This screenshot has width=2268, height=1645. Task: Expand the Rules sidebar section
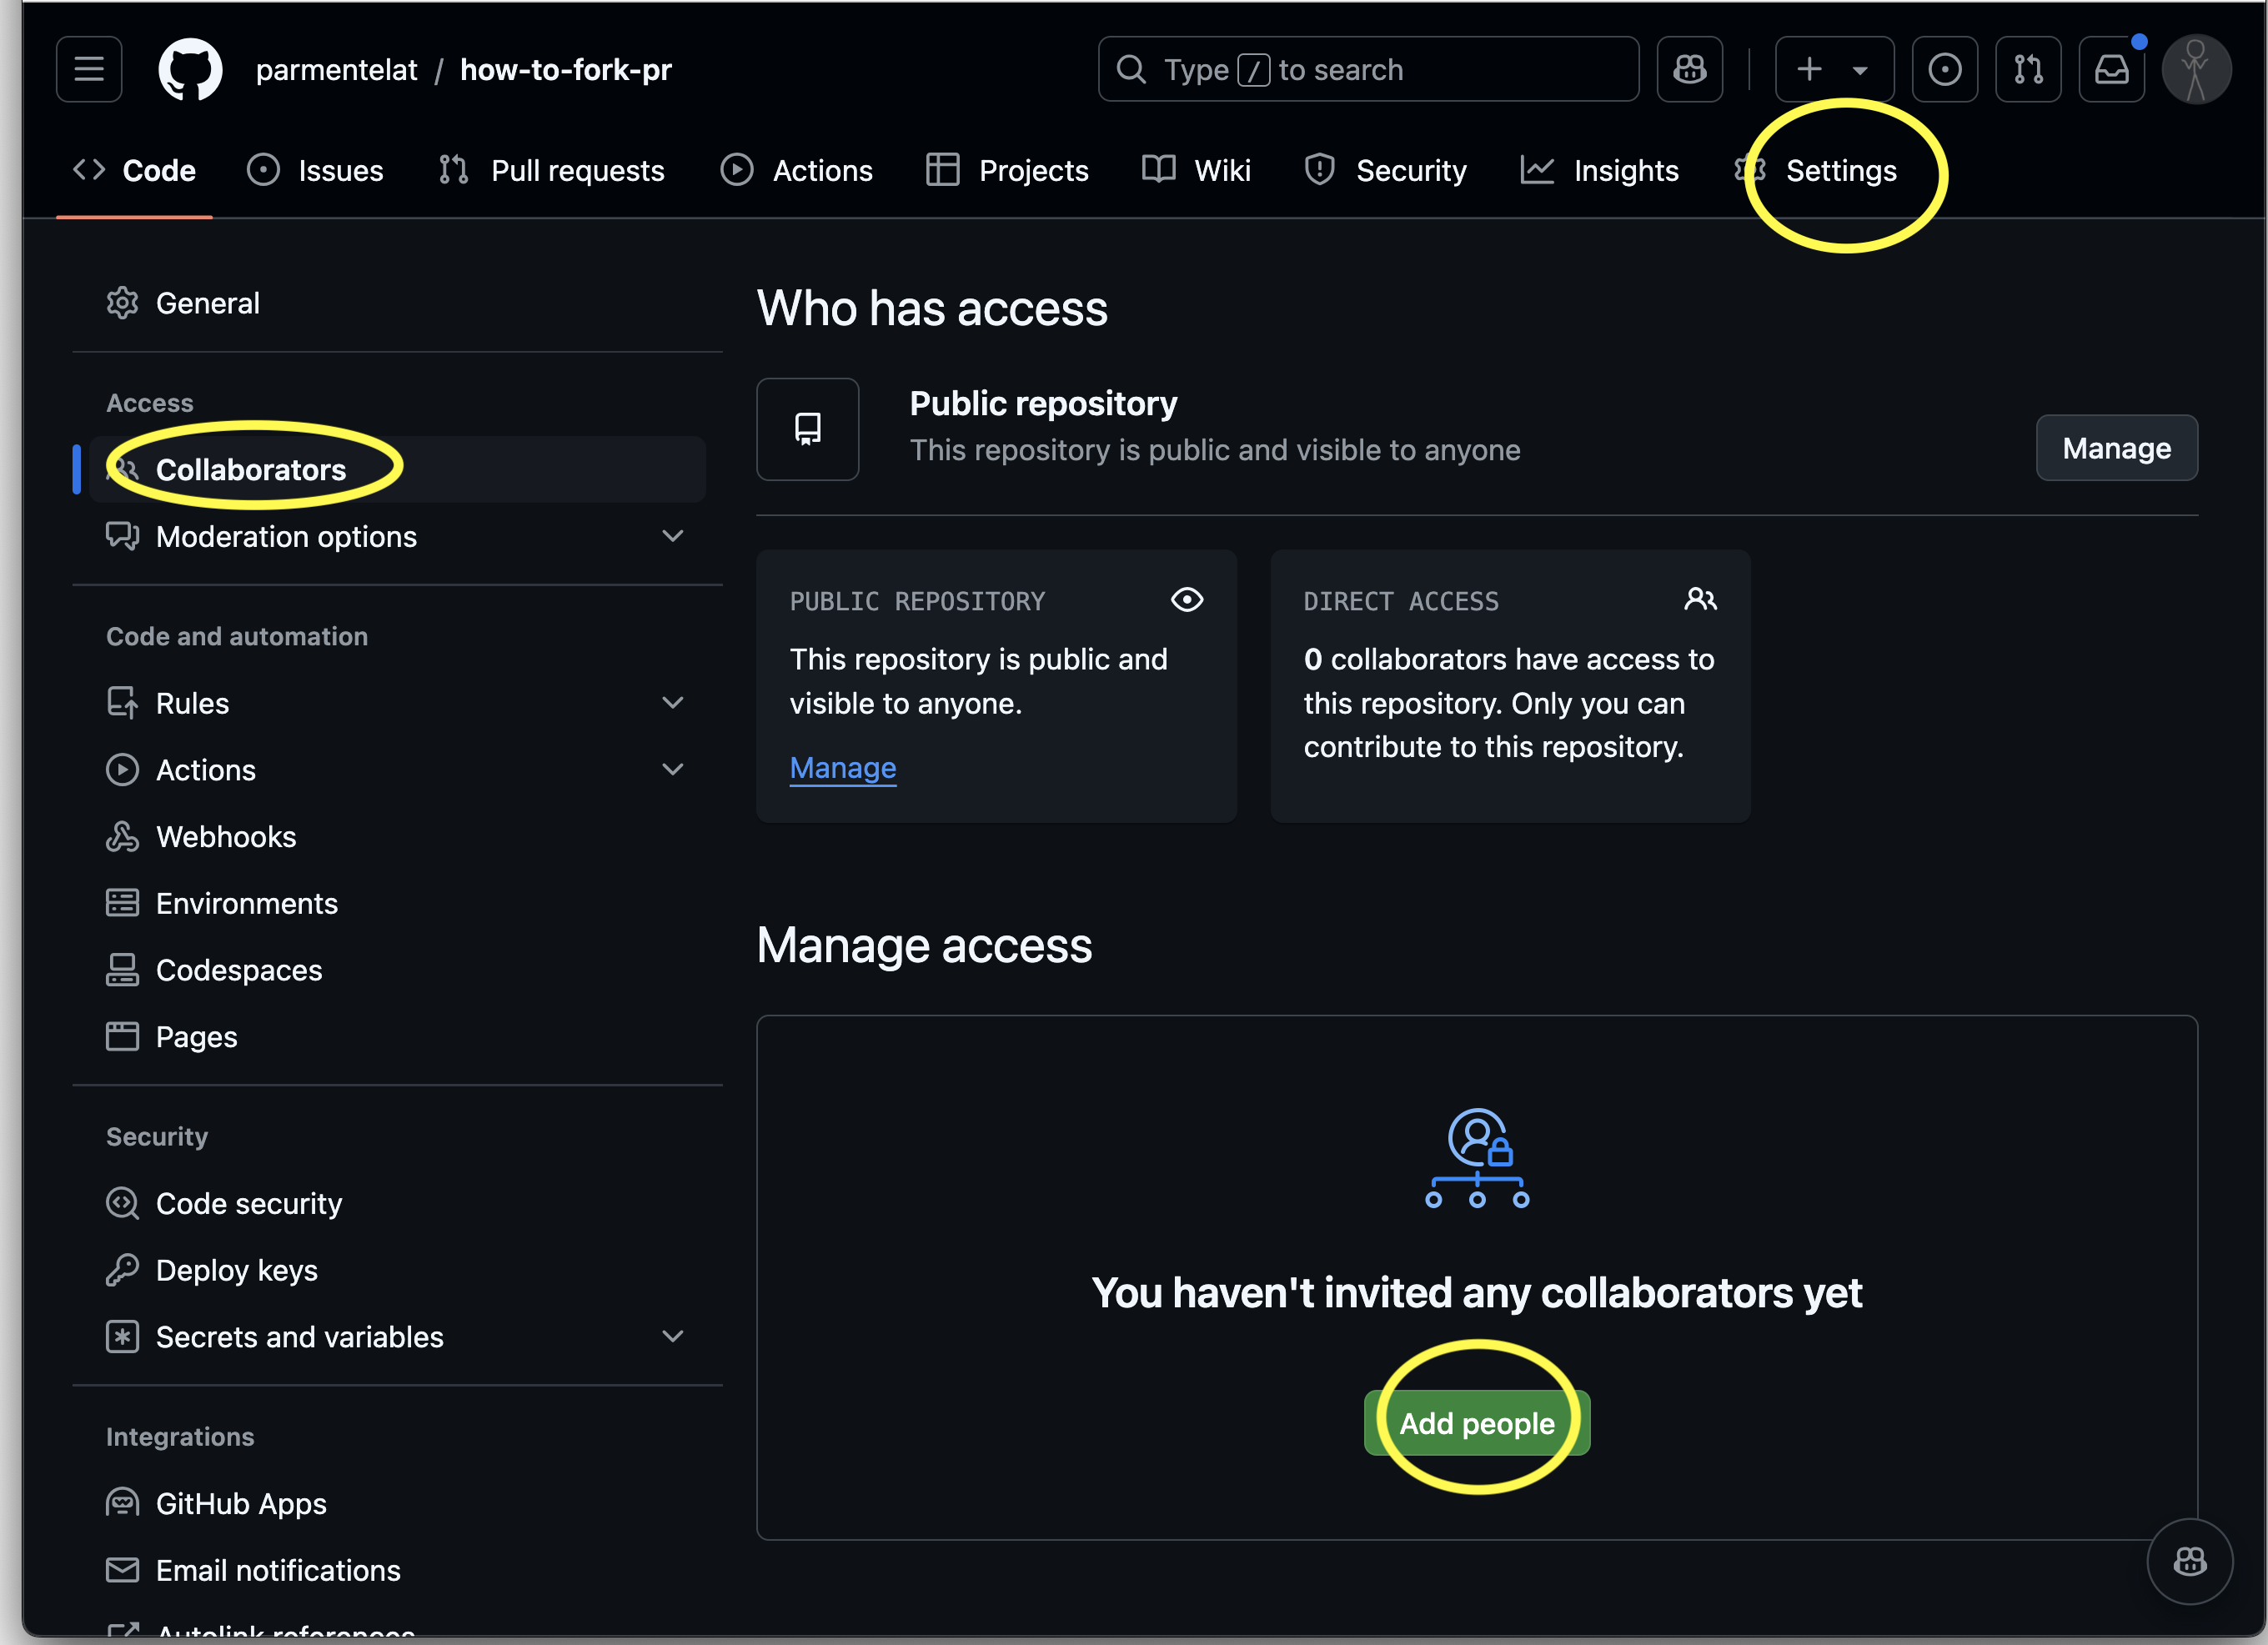[x=673, y=703]
